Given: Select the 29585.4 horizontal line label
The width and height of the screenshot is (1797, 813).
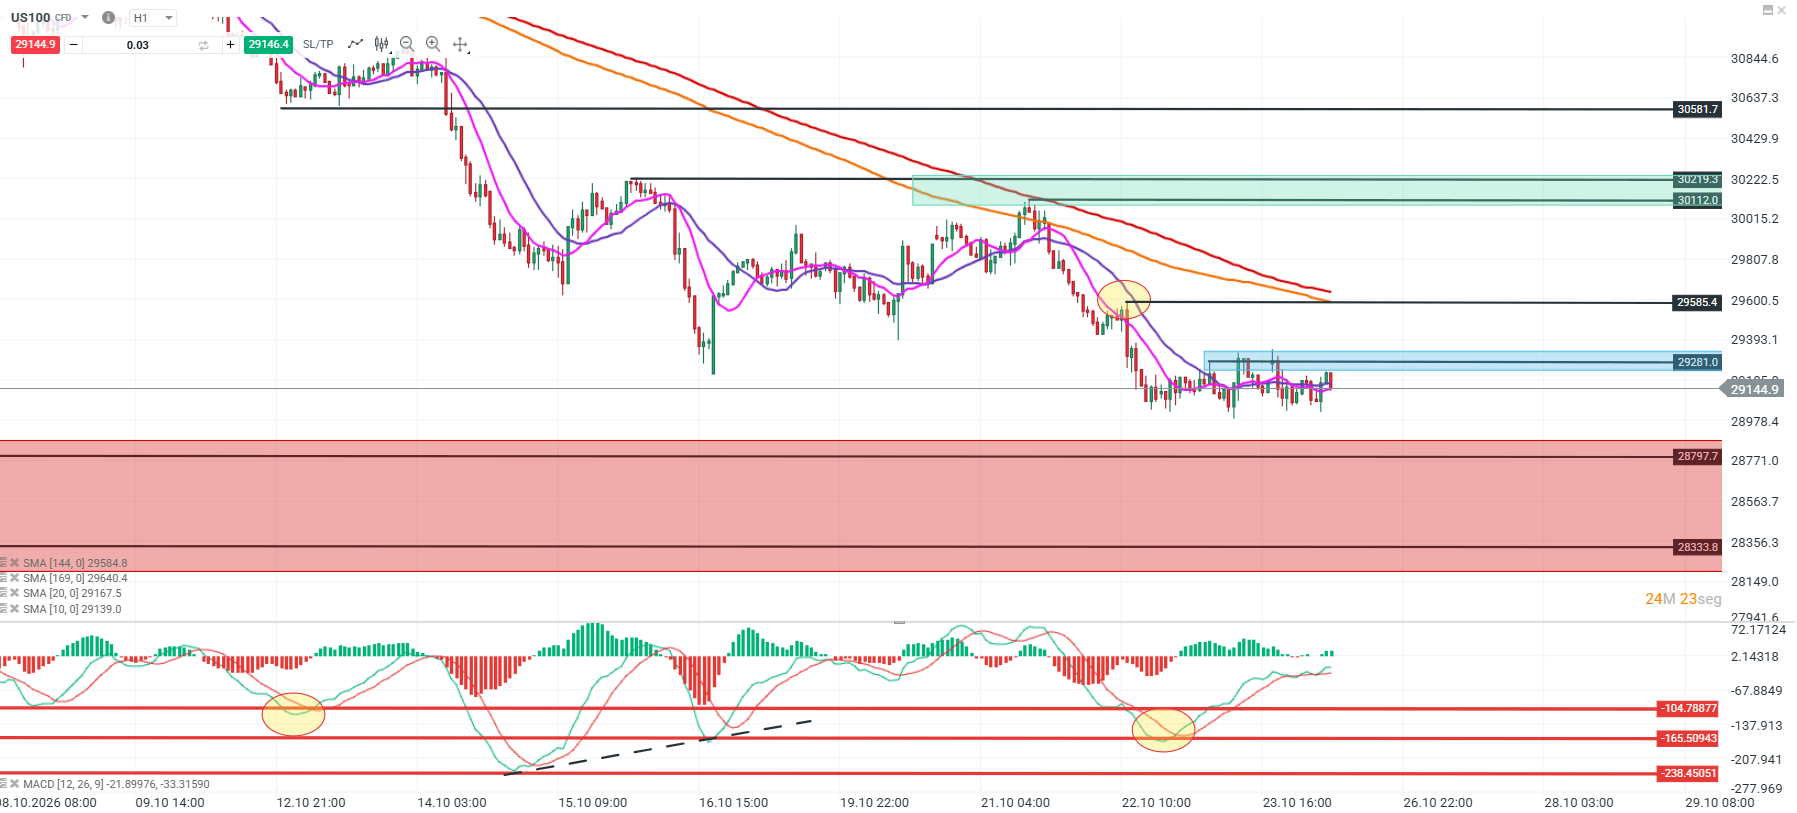Looking at the screenshot, I should tap(1698, 302).
